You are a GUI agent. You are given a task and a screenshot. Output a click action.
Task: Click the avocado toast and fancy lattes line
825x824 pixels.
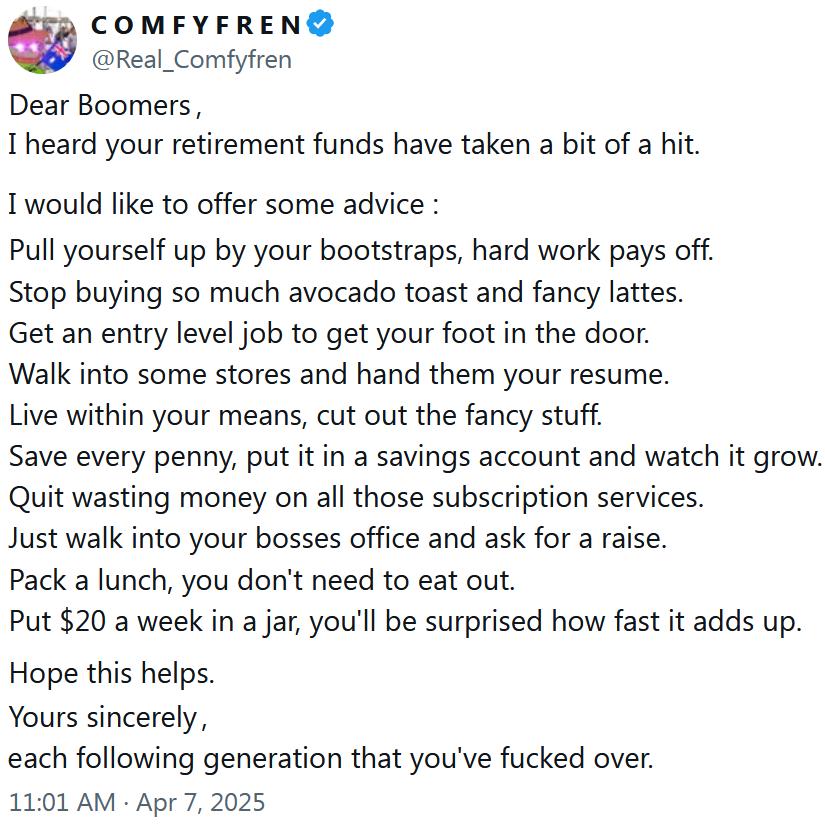tap(346, 293)
